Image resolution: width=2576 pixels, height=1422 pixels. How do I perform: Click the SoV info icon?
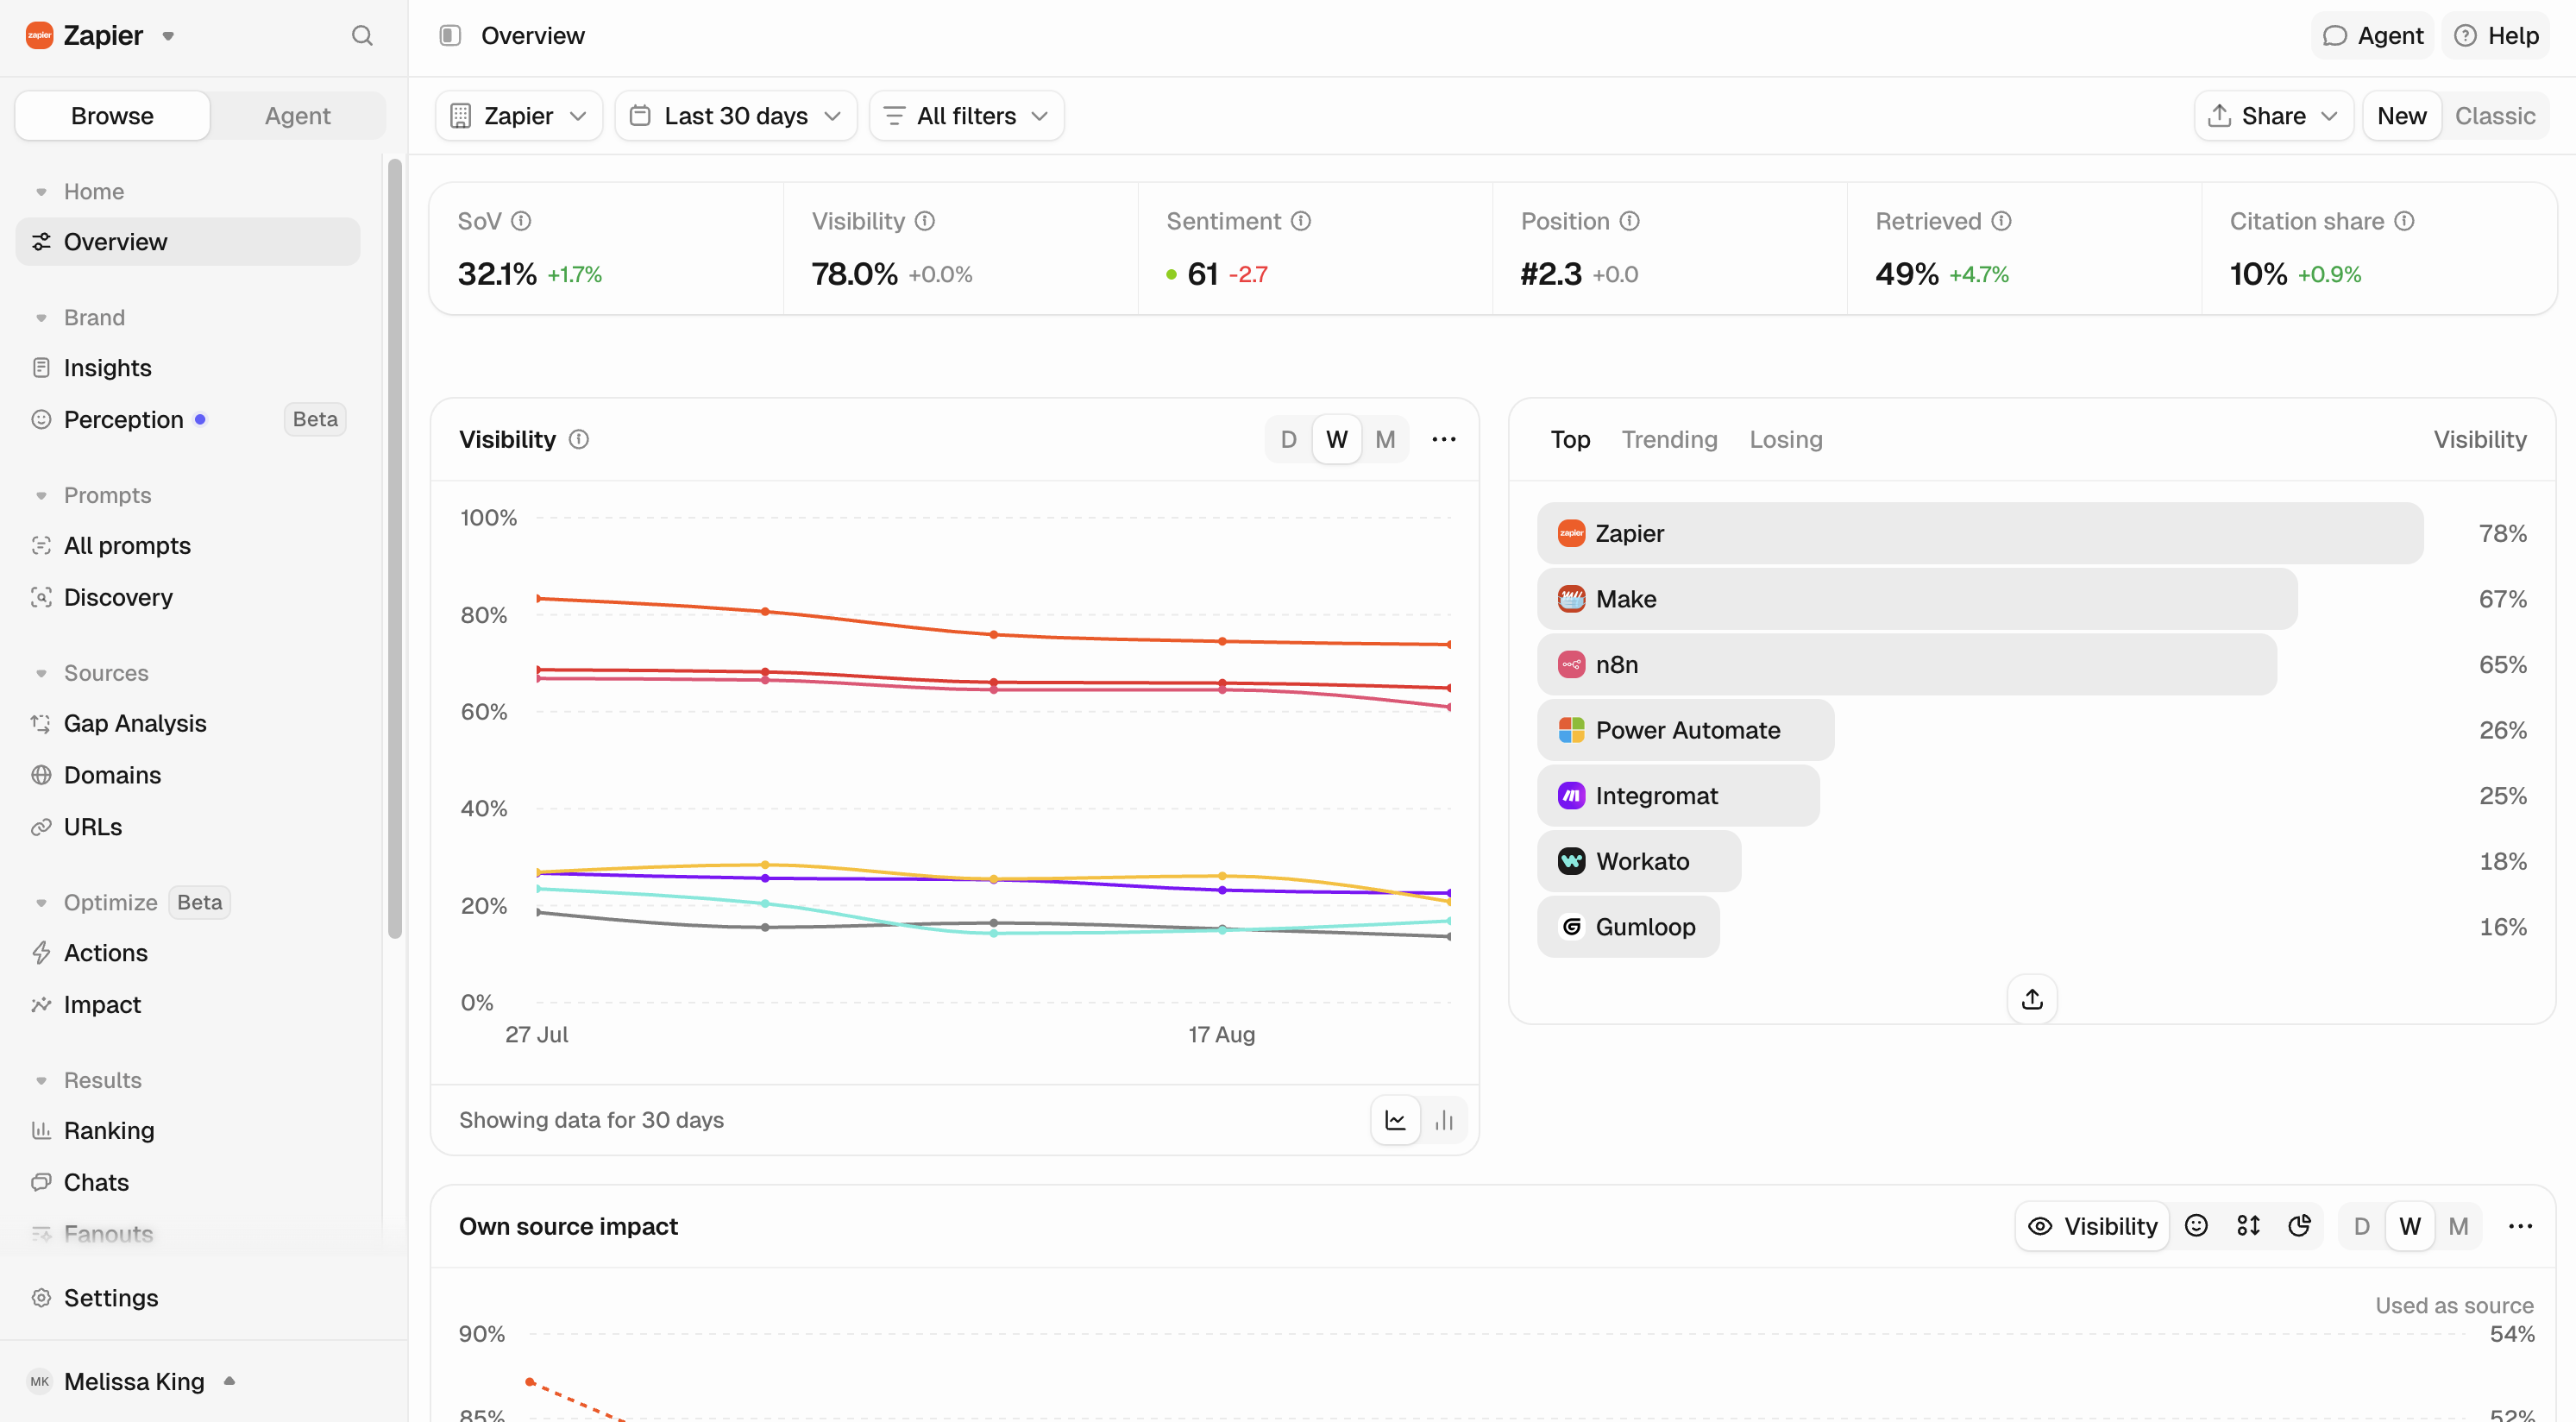pos(521,221)
